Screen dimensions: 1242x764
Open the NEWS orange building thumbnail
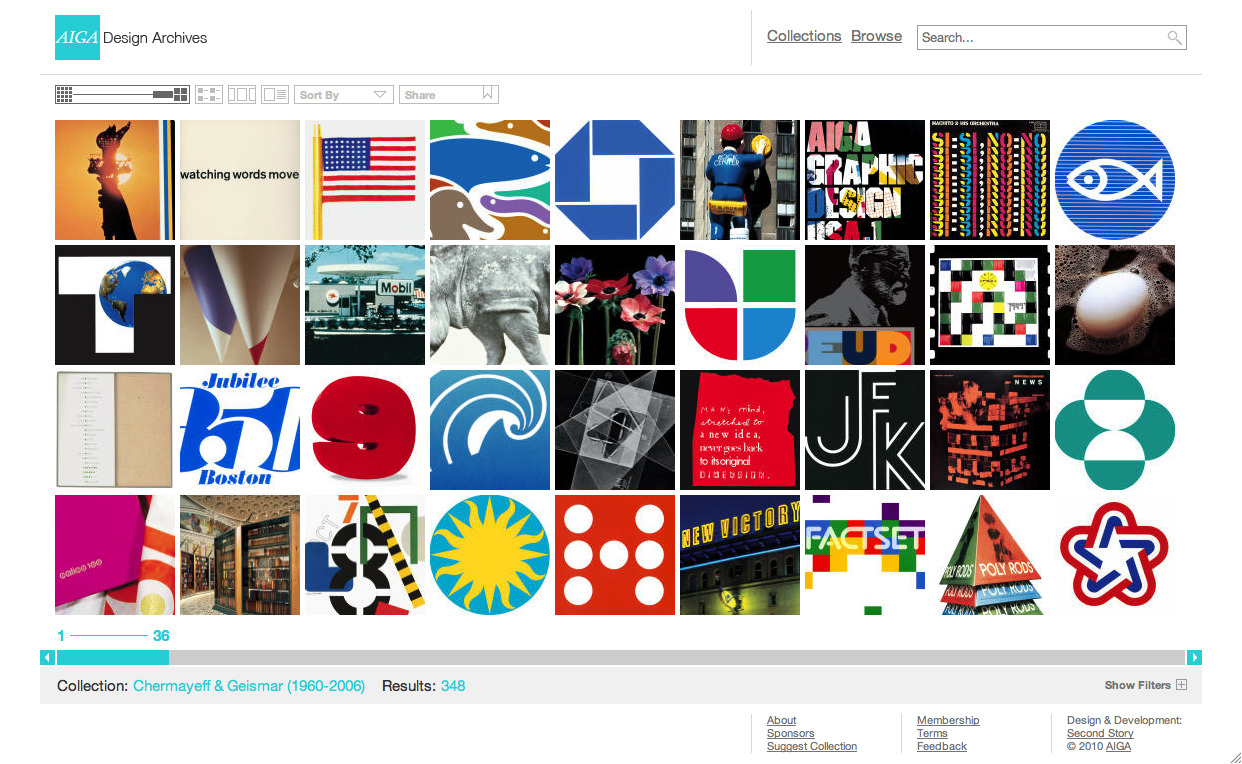click(x=990, y=430)
